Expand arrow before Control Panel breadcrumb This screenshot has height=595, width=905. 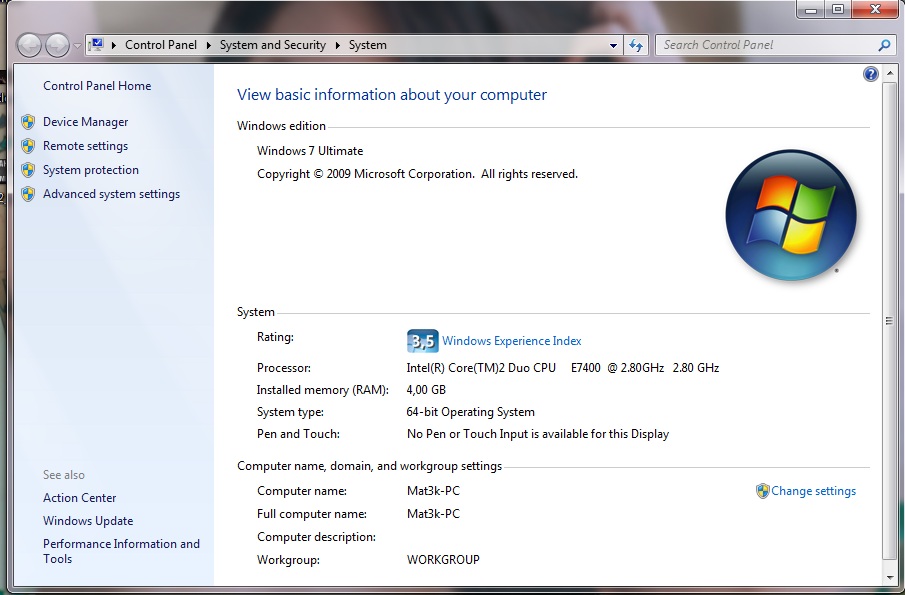pos(114,45)
